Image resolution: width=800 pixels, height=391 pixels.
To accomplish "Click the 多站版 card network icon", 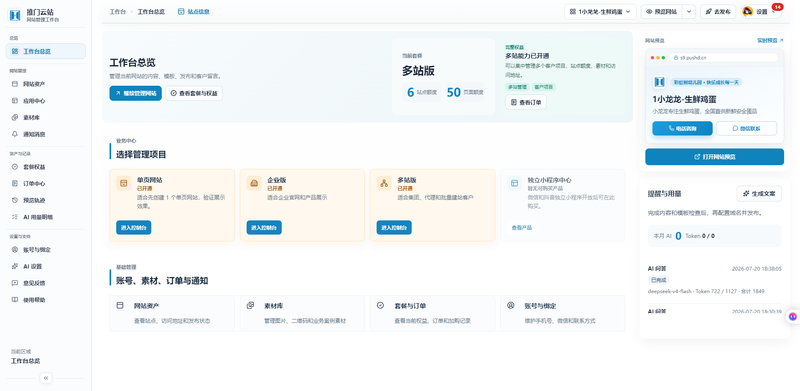I will pos(384,183).
